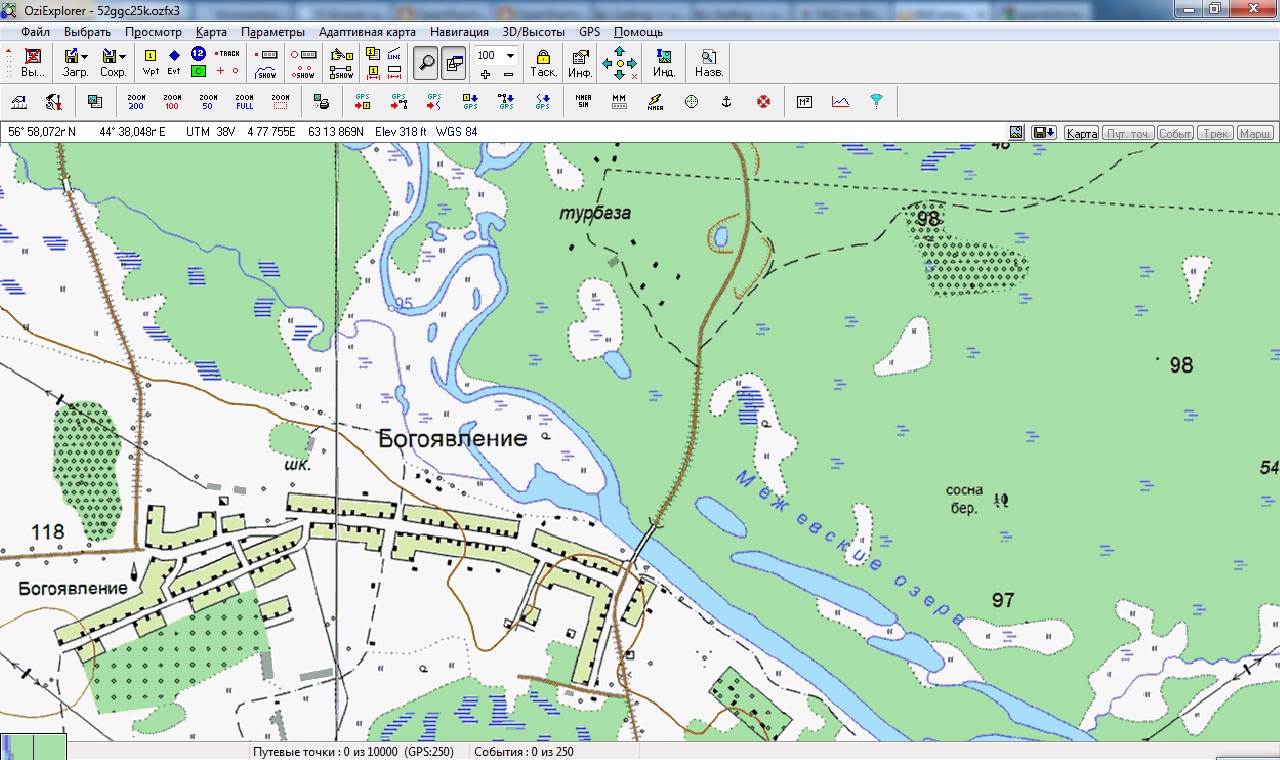This screenshot has height=760, width=1280.
Task: Open the Выбрать menu
Action: (87, 32)
